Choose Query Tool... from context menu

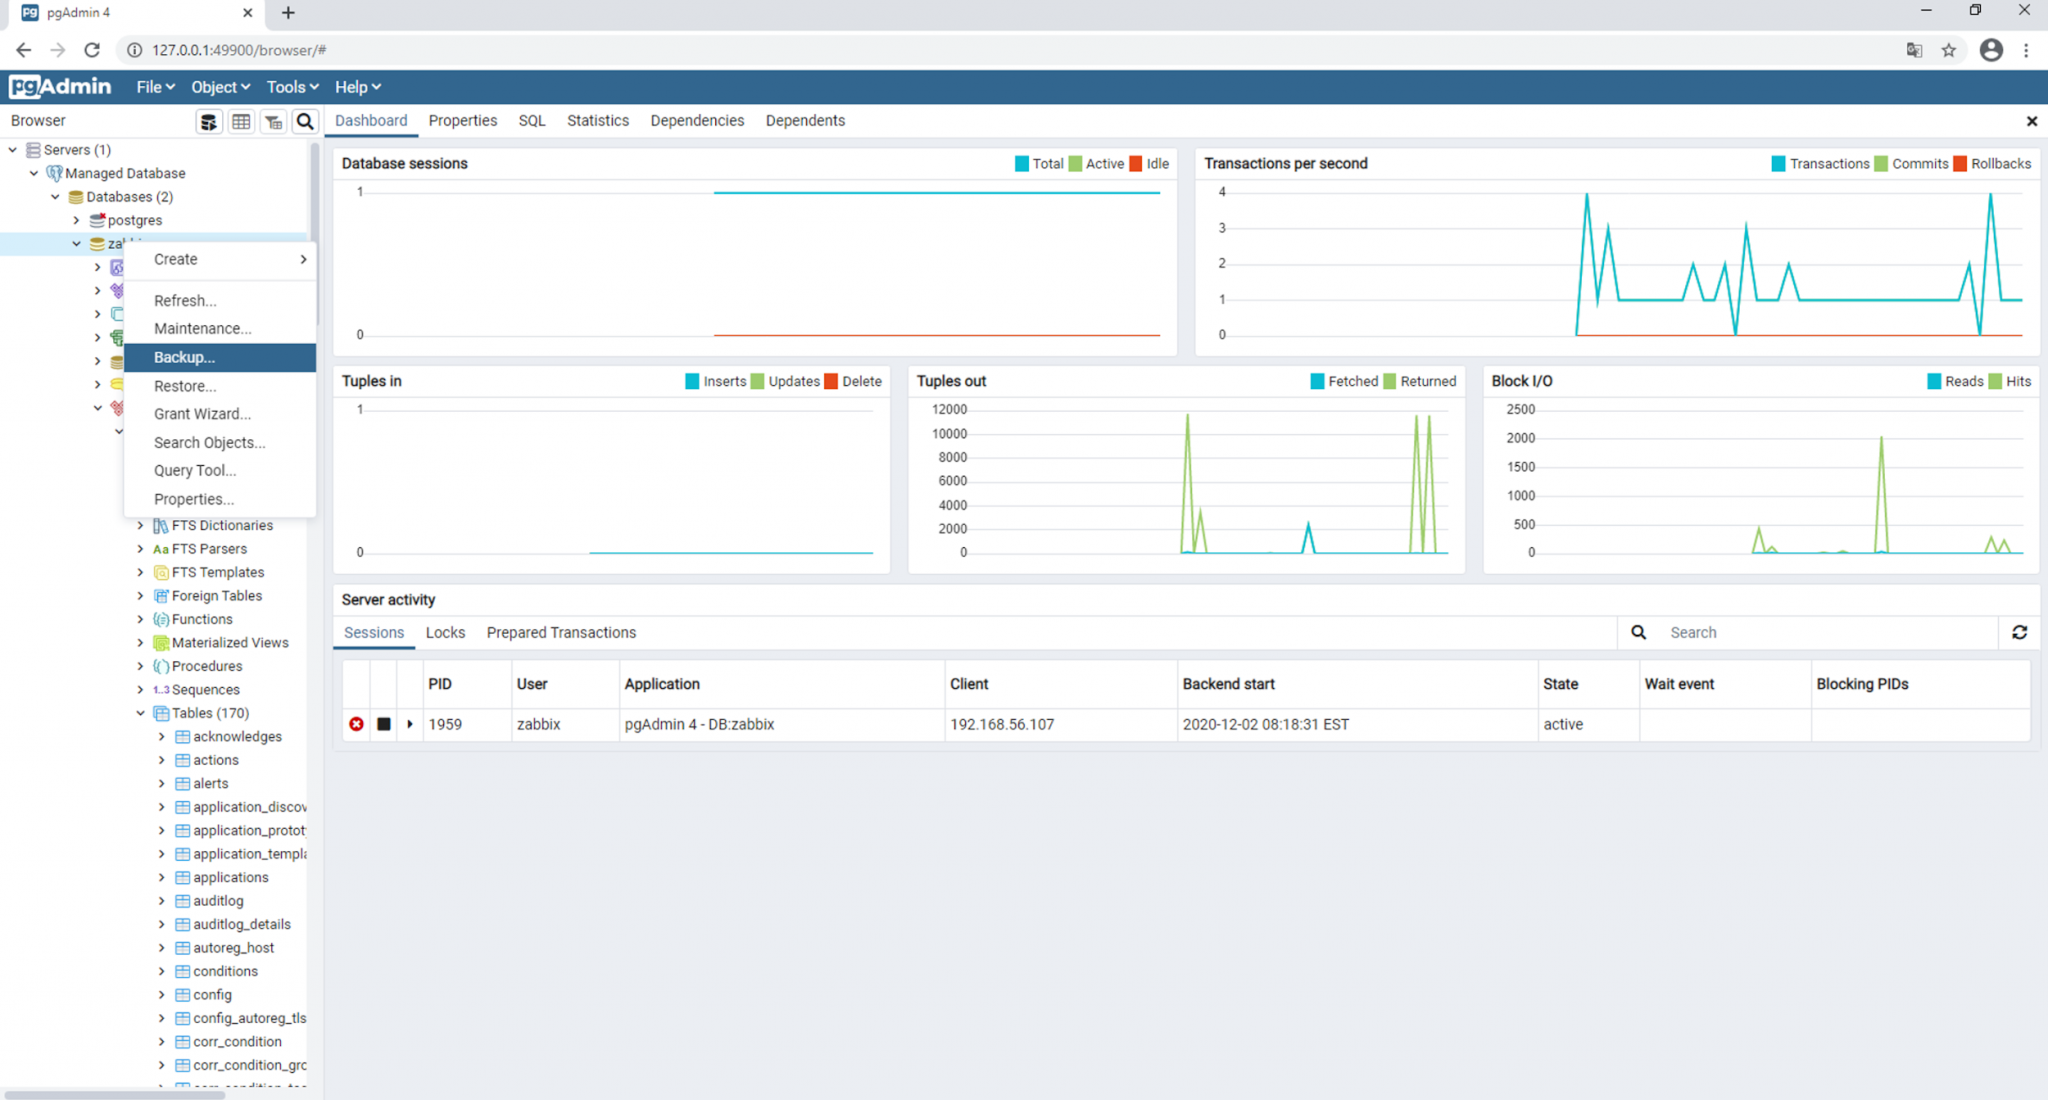[x=194, y=470]
